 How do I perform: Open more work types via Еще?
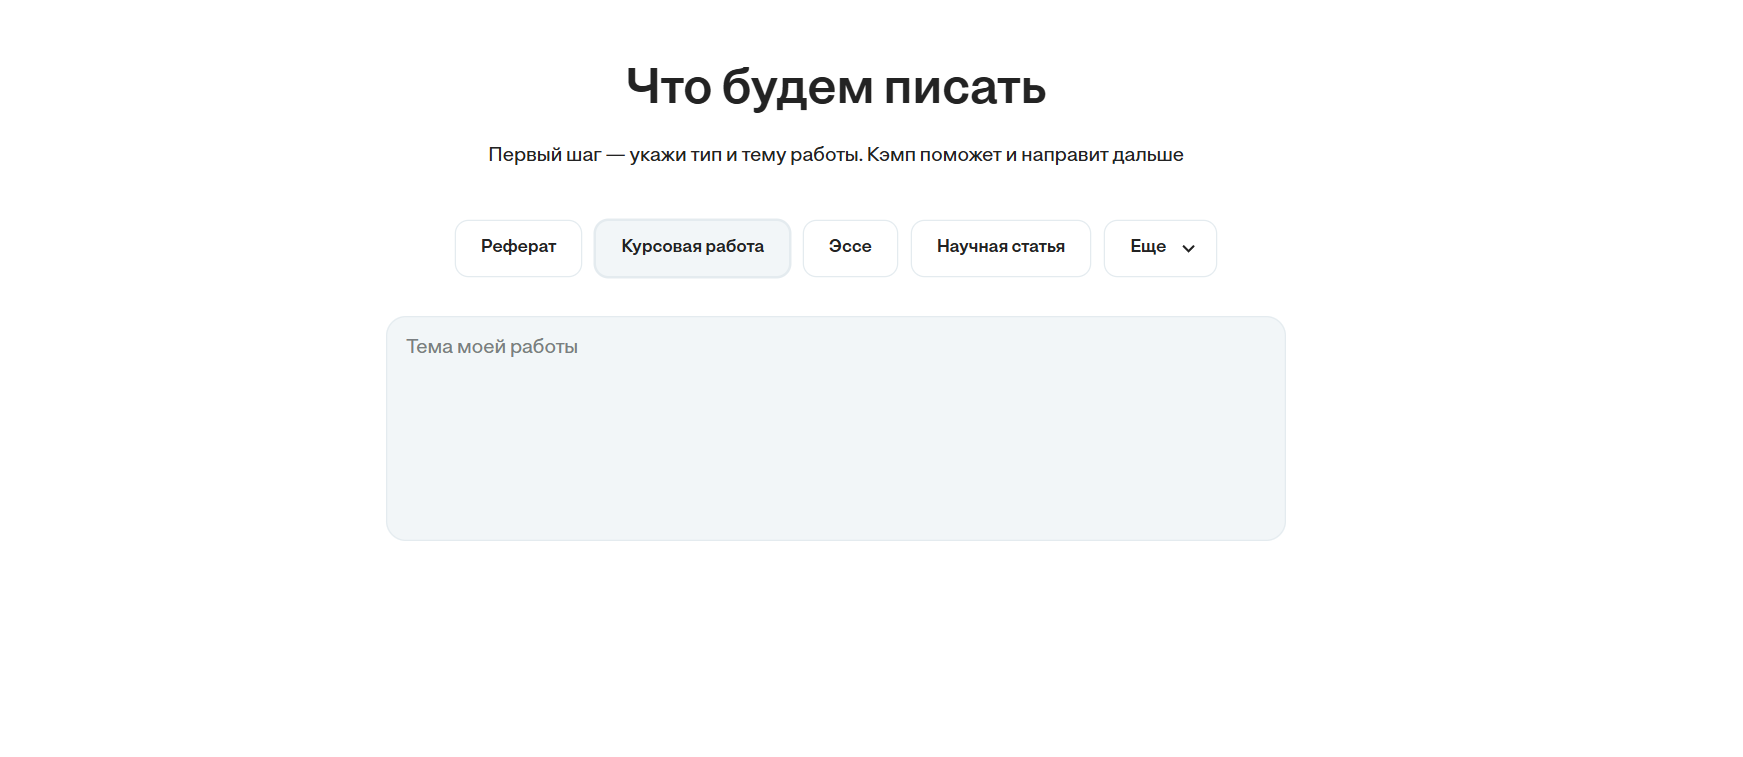1160,247
